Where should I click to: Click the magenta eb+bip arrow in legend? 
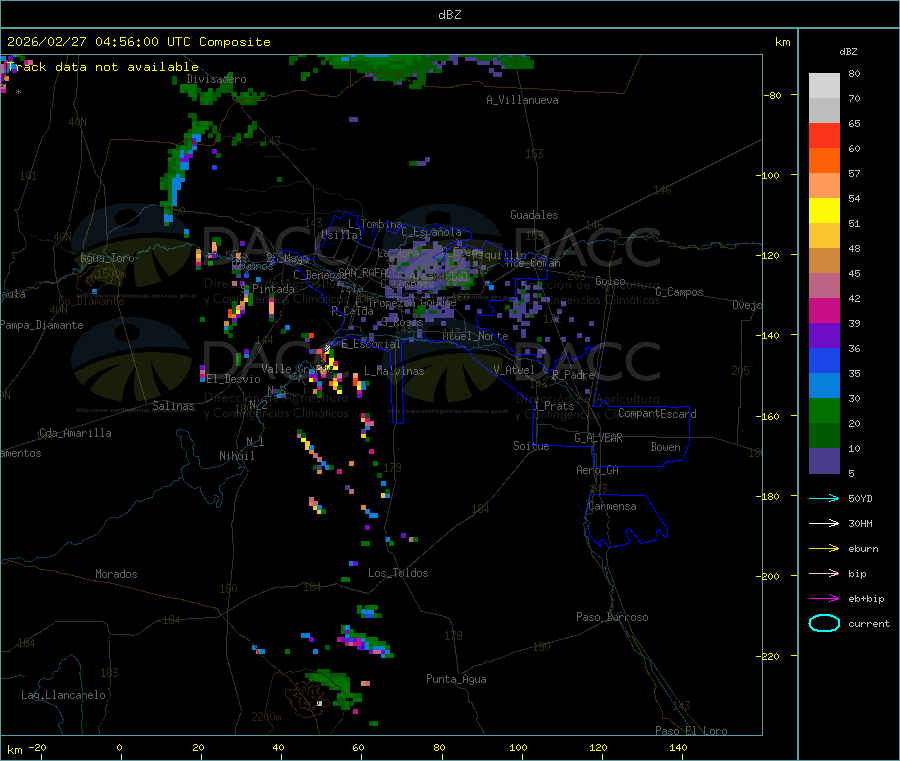point(824,599)
